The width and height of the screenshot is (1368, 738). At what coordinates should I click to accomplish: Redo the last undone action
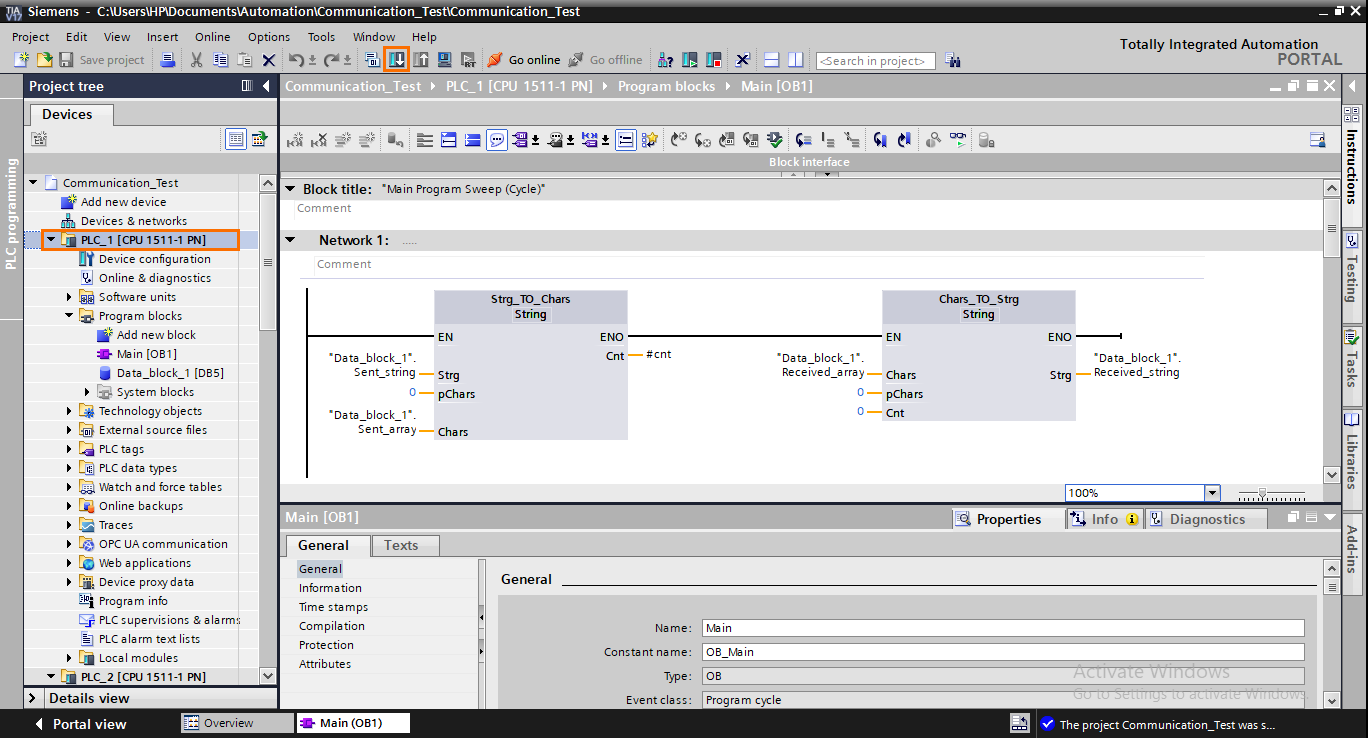click(x=331, y=60)
